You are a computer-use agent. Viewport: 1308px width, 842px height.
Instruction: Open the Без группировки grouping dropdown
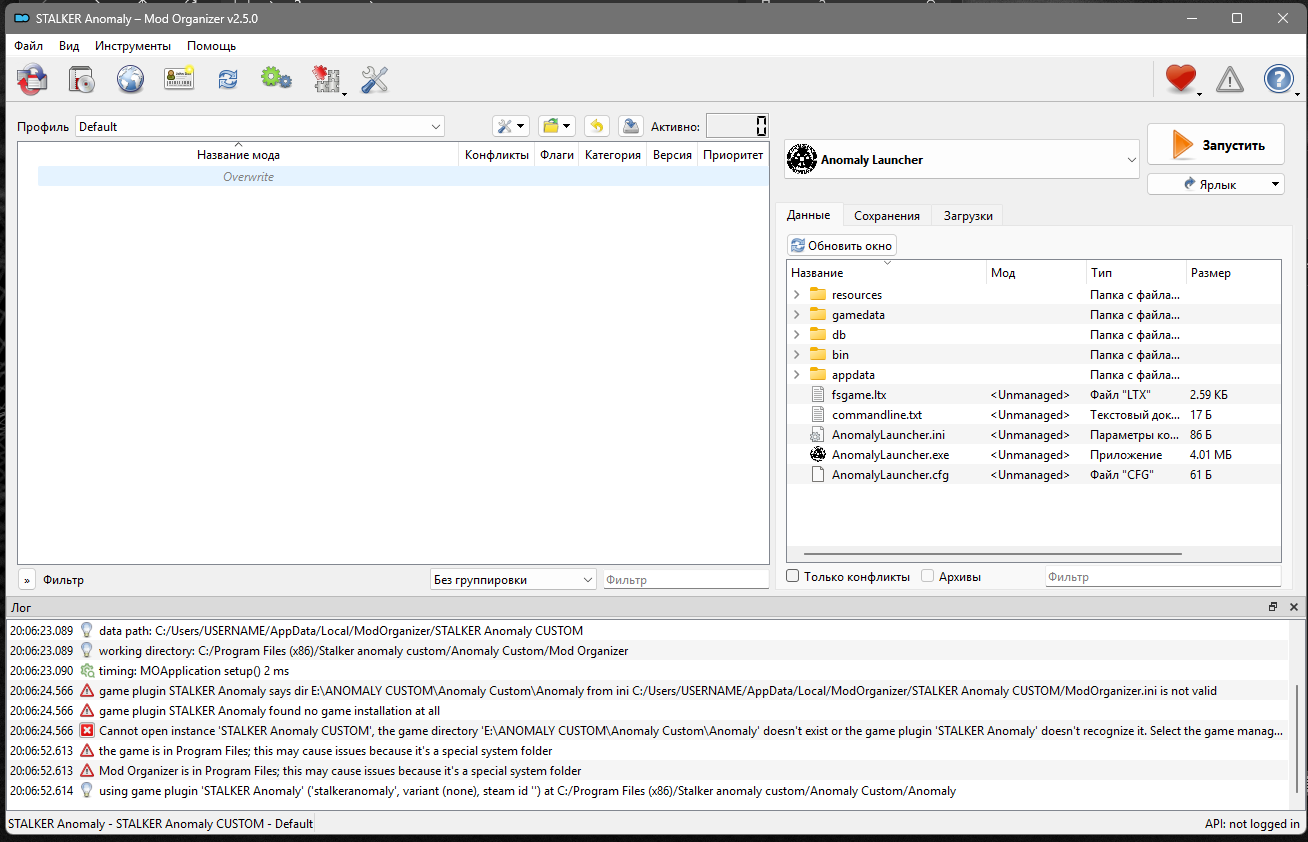(513, 579)
